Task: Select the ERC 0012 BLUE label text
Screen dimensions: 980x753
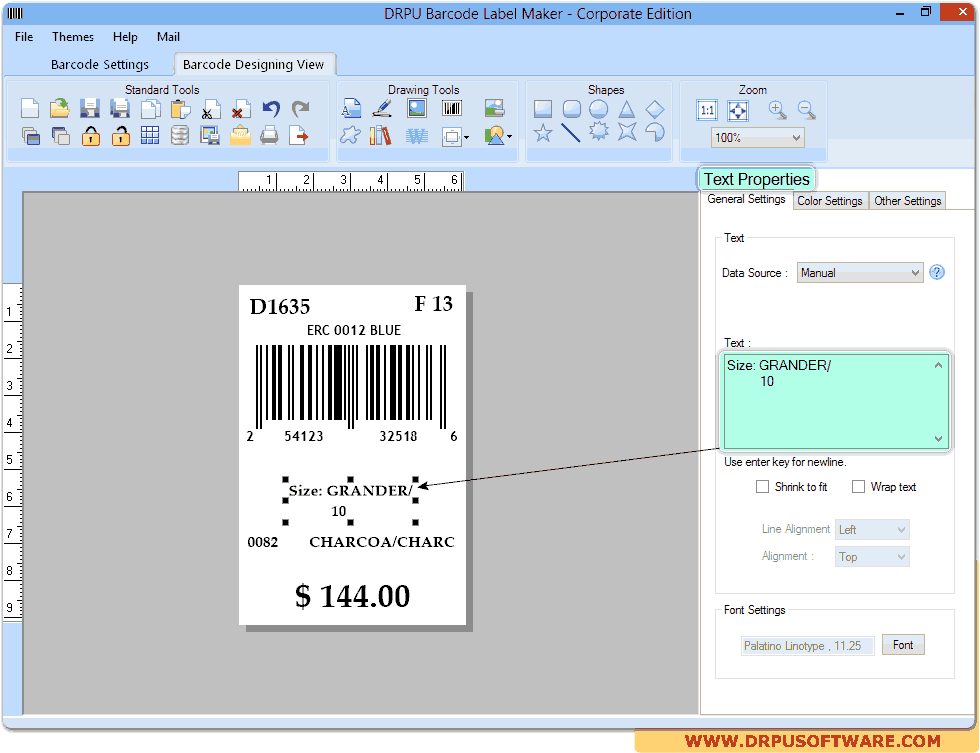Action: point(354,331)
